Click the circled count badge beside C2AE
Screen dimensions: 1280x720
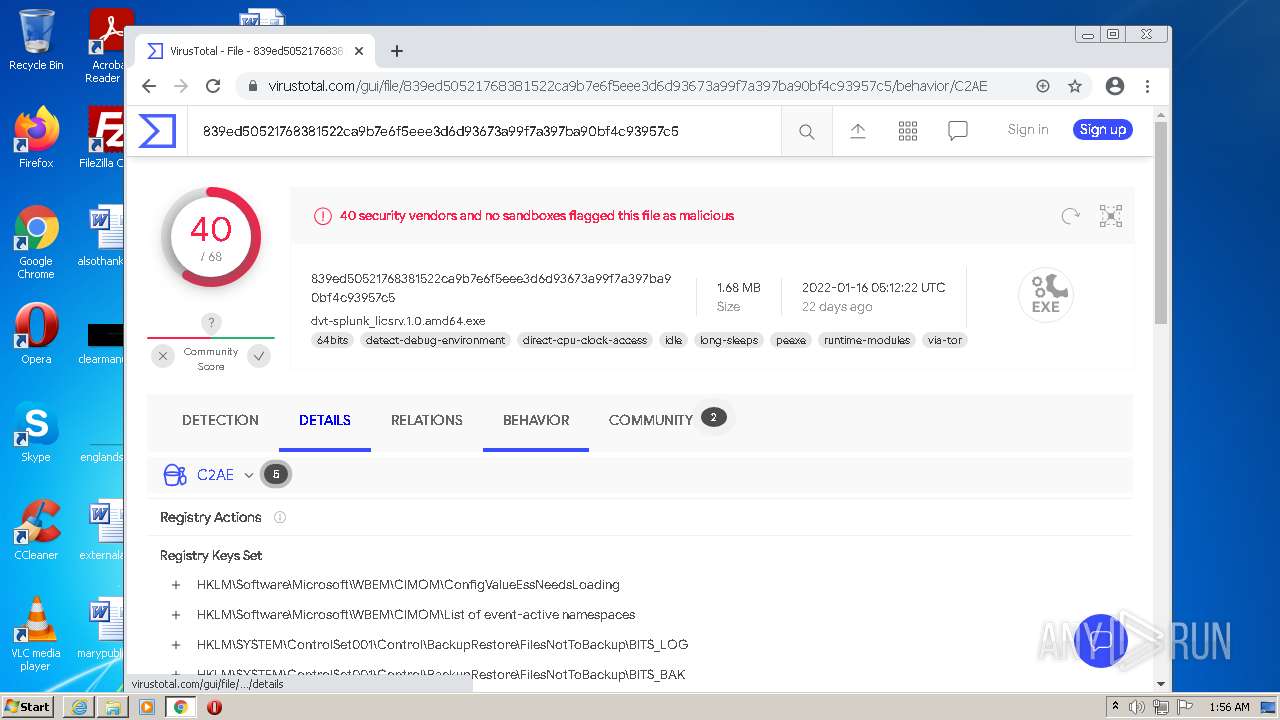tap(276, 474)
